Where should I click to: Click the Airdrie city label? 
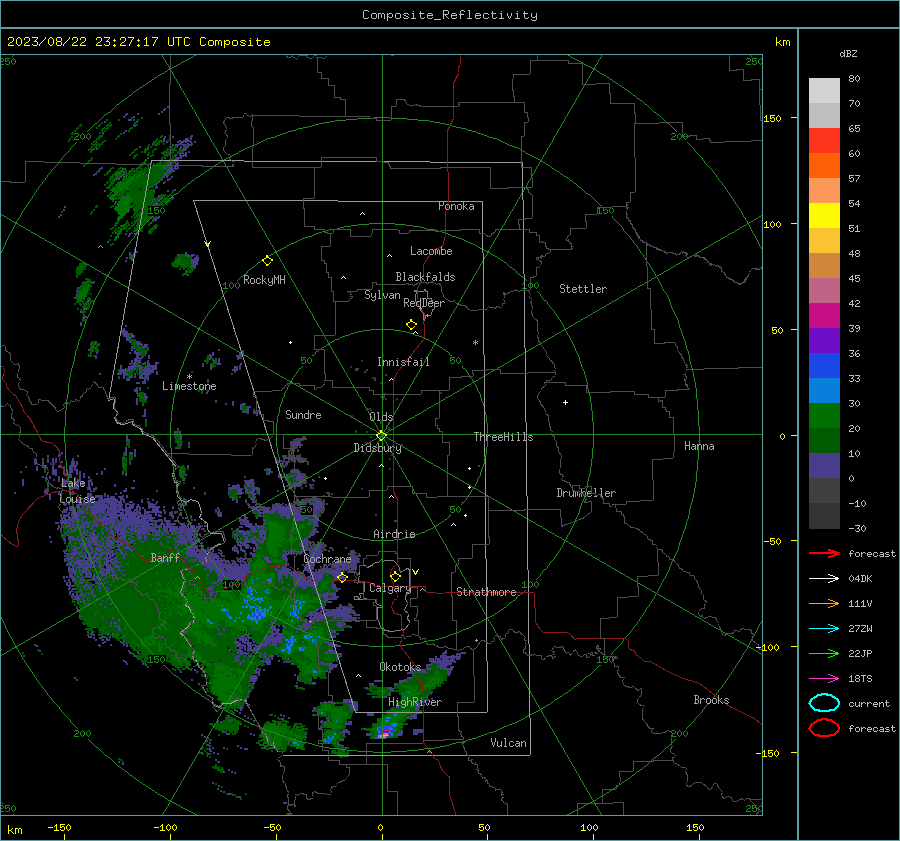pos(394,534)
